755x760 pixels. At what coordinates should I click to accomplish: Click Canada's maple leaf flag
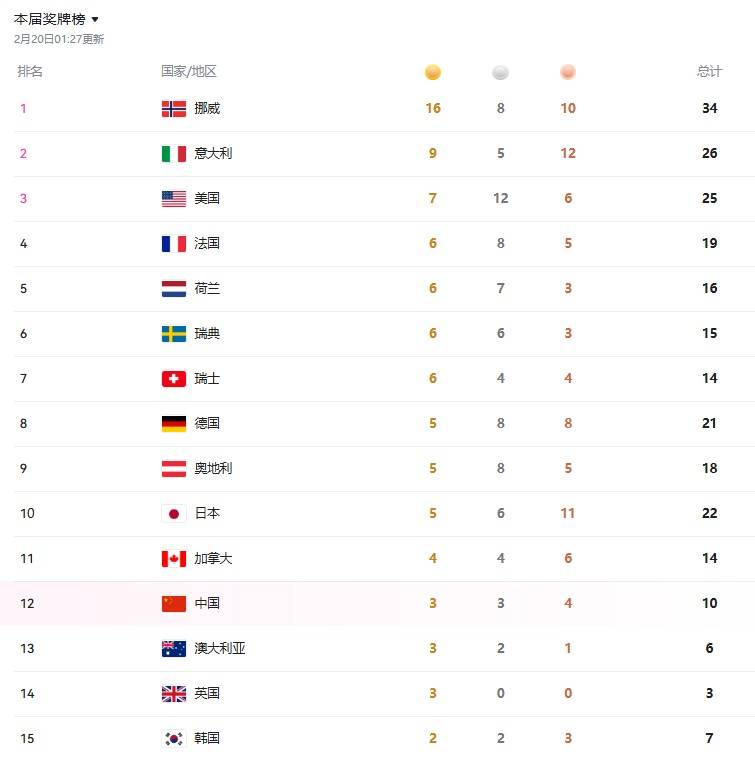[x=174, y=558]
